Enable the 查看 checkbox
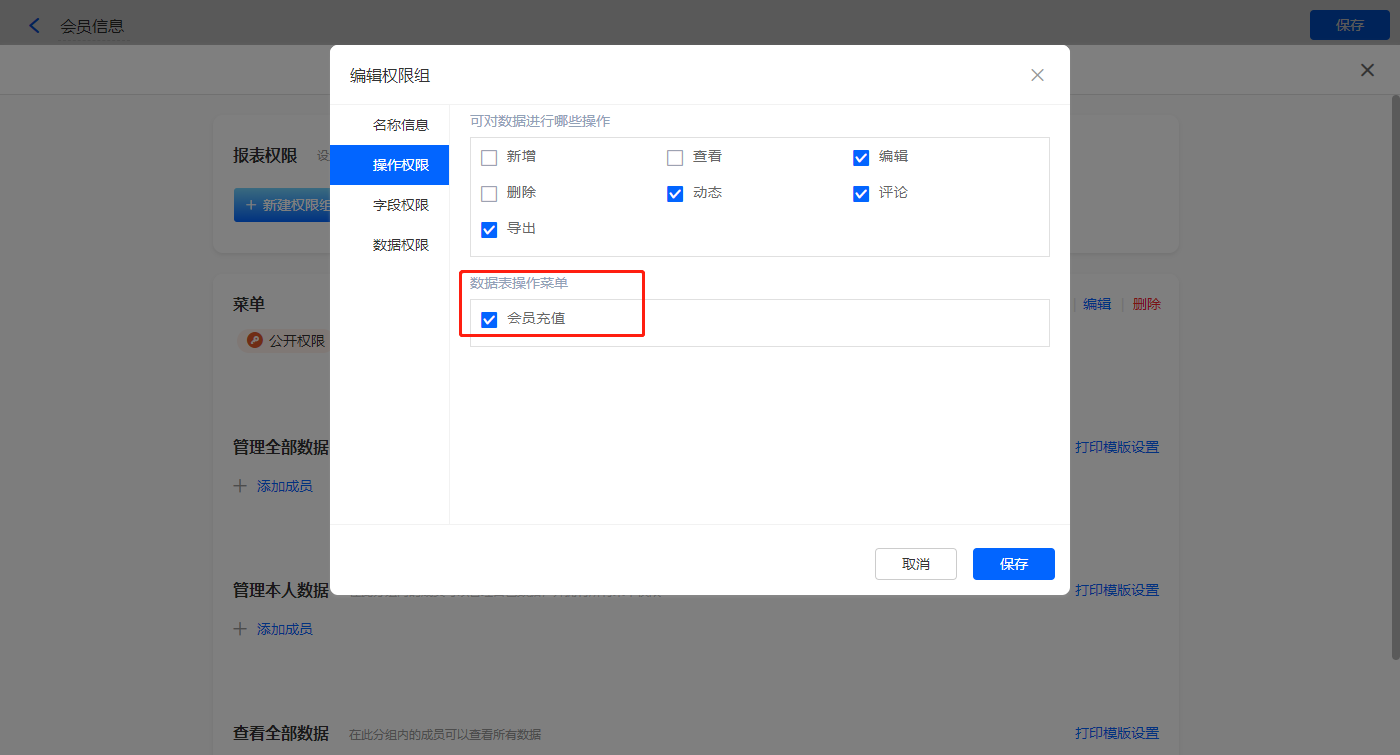This screenshot has width=1400, height=755. [x=675, y=157]
